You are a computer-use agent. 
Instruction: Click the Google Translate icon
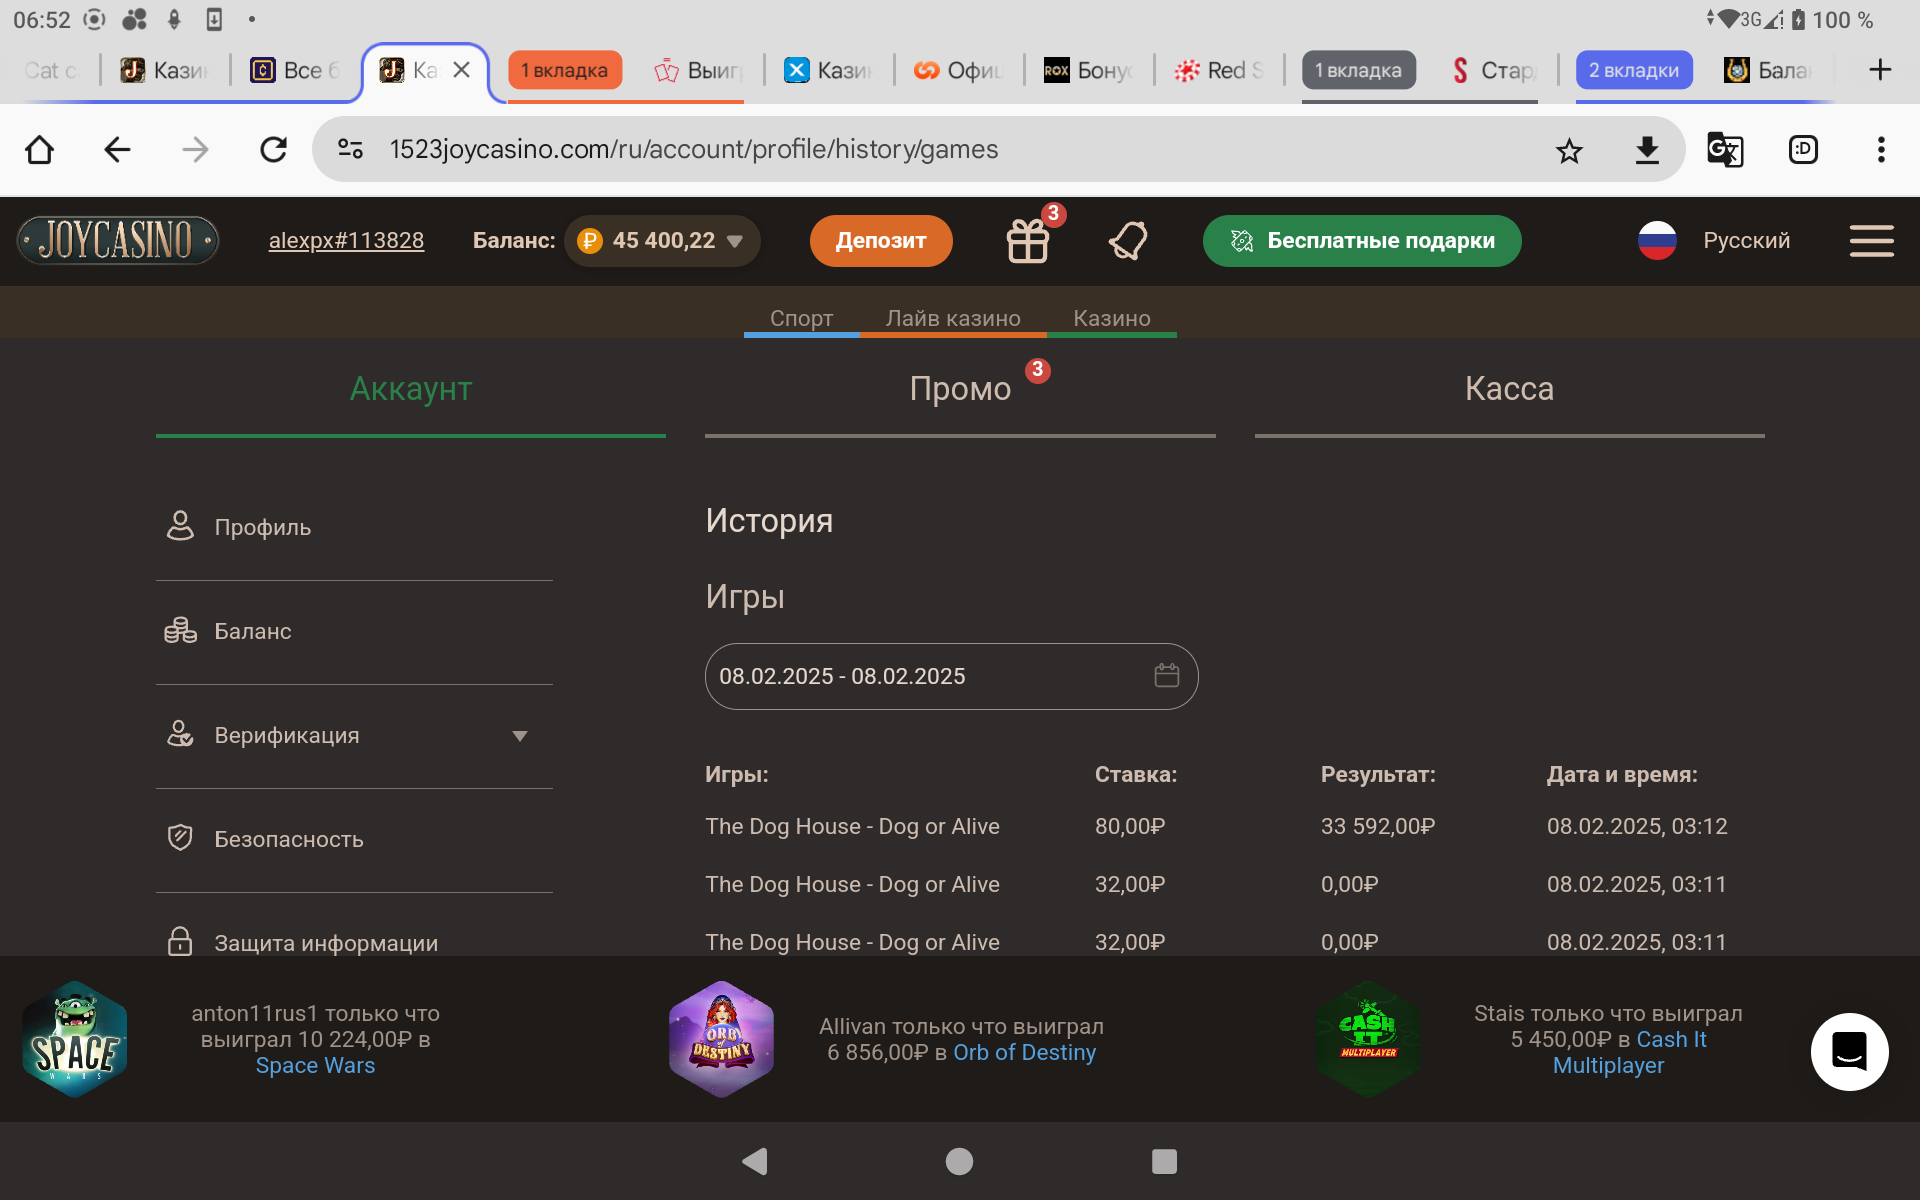click(x=1724, y=150)
